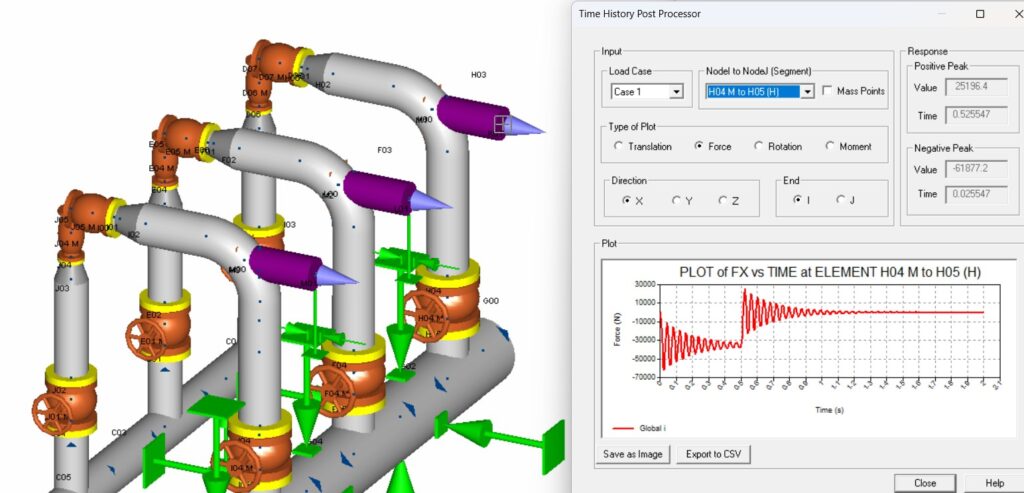Select the Rotation plot type

759,146
